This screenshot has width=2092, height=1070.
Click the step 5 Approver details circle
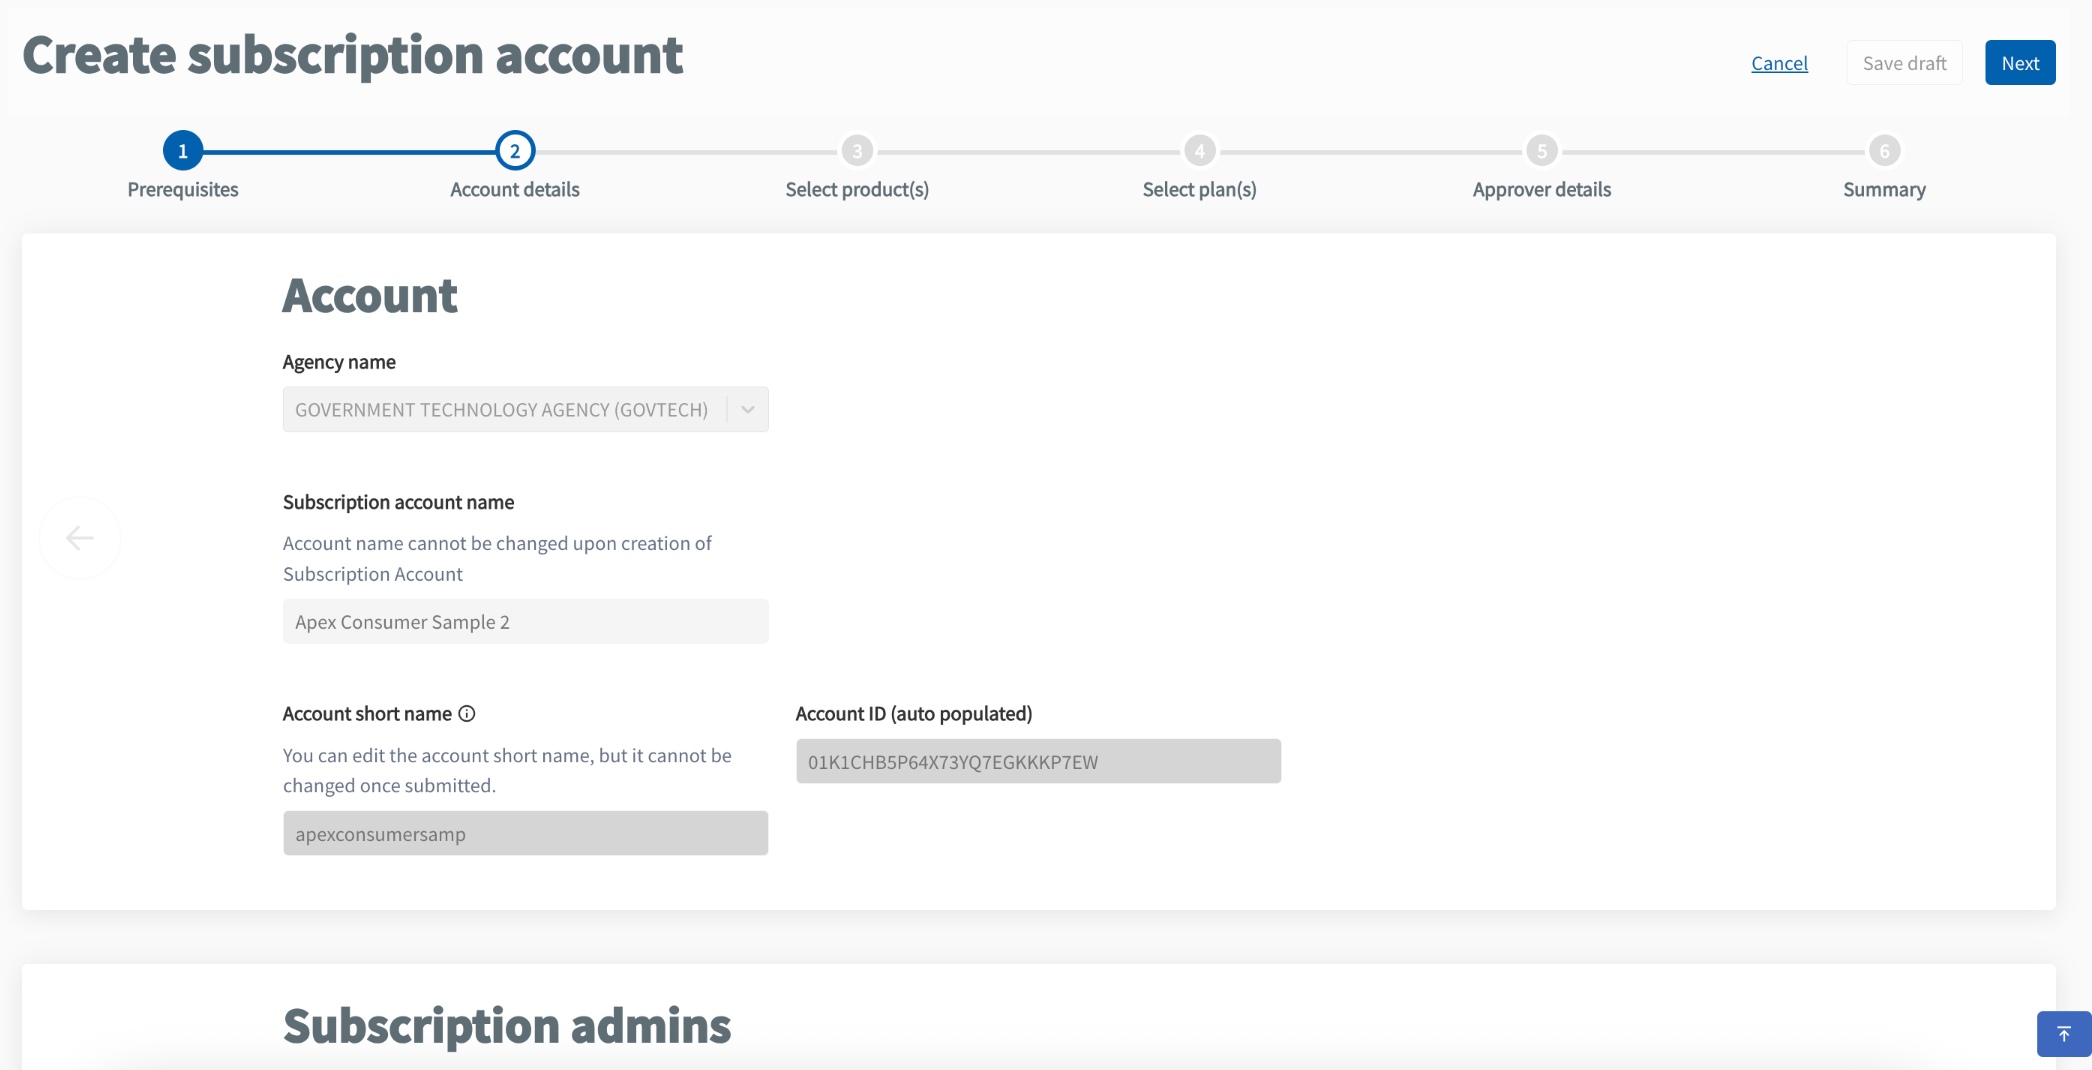pos(1541,152)
